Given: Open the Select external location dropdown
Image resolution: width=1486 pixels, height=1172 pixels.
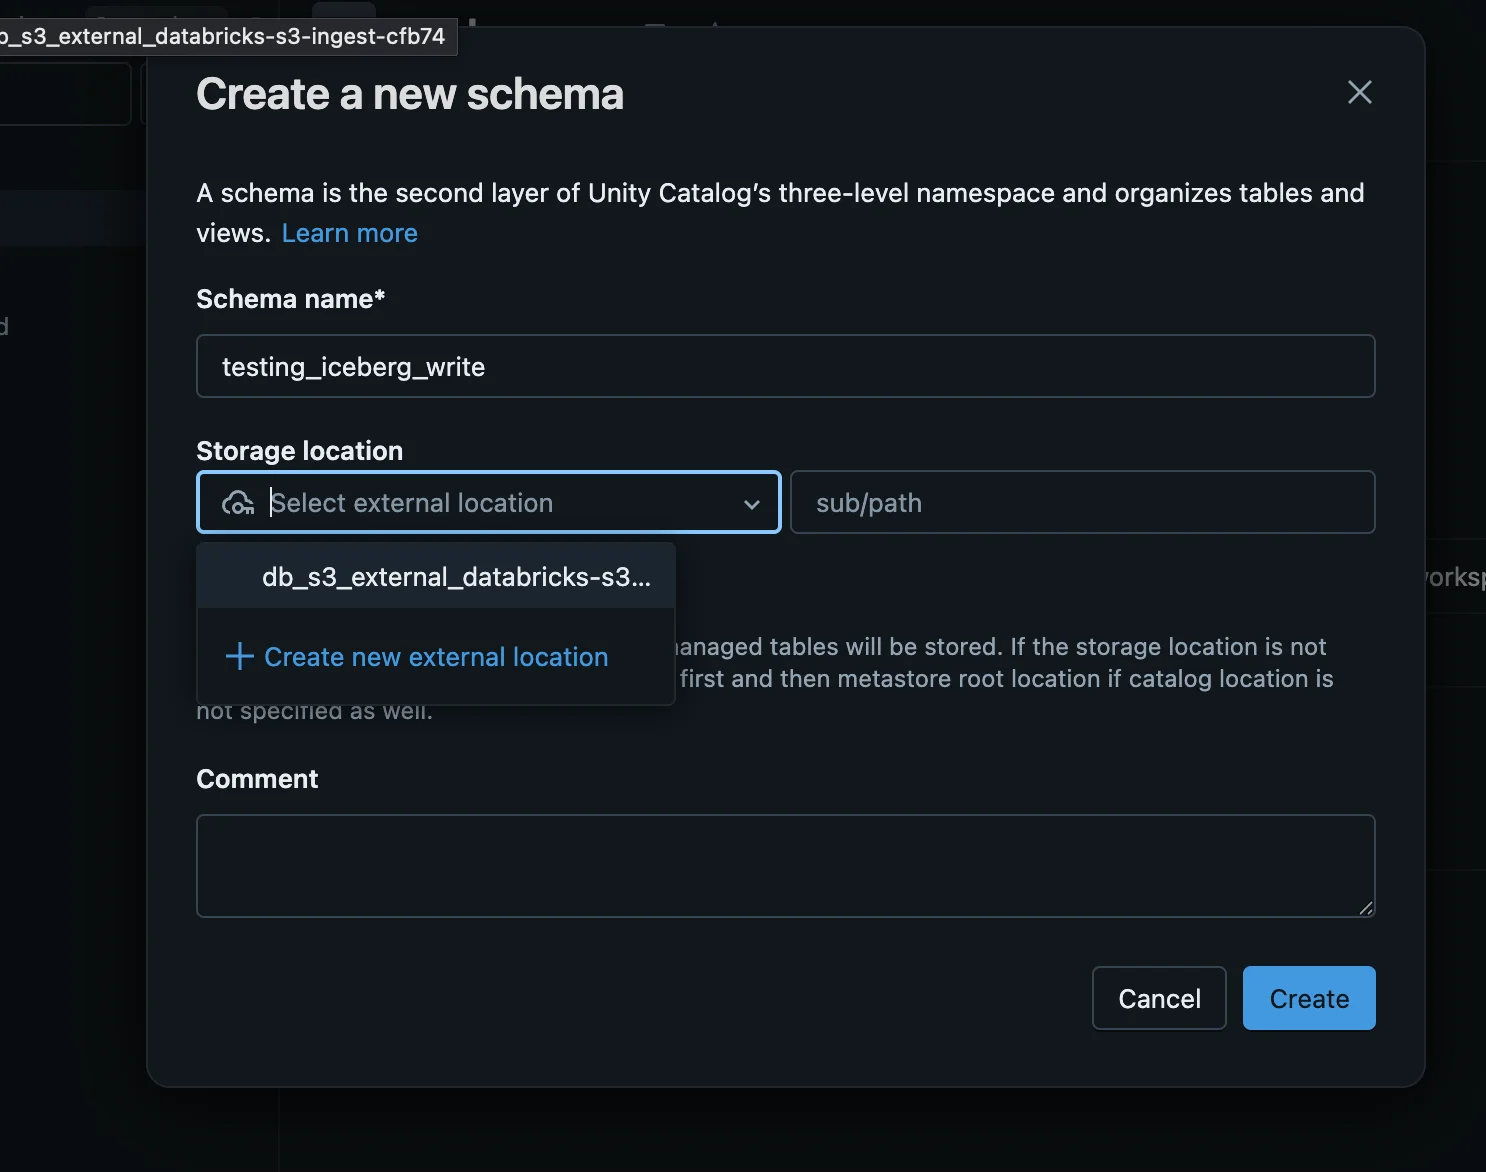Looking at the screenshot, I should click(488, 503).
